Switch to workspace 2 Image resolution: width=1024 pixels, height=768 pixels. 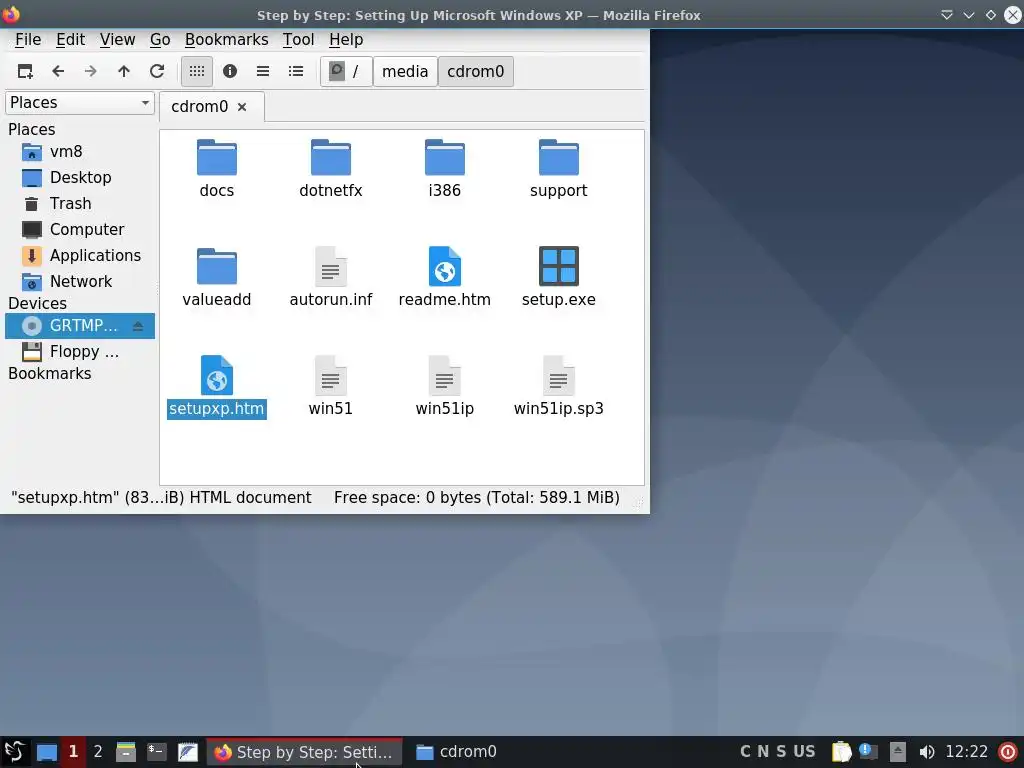tap(98, 752)
